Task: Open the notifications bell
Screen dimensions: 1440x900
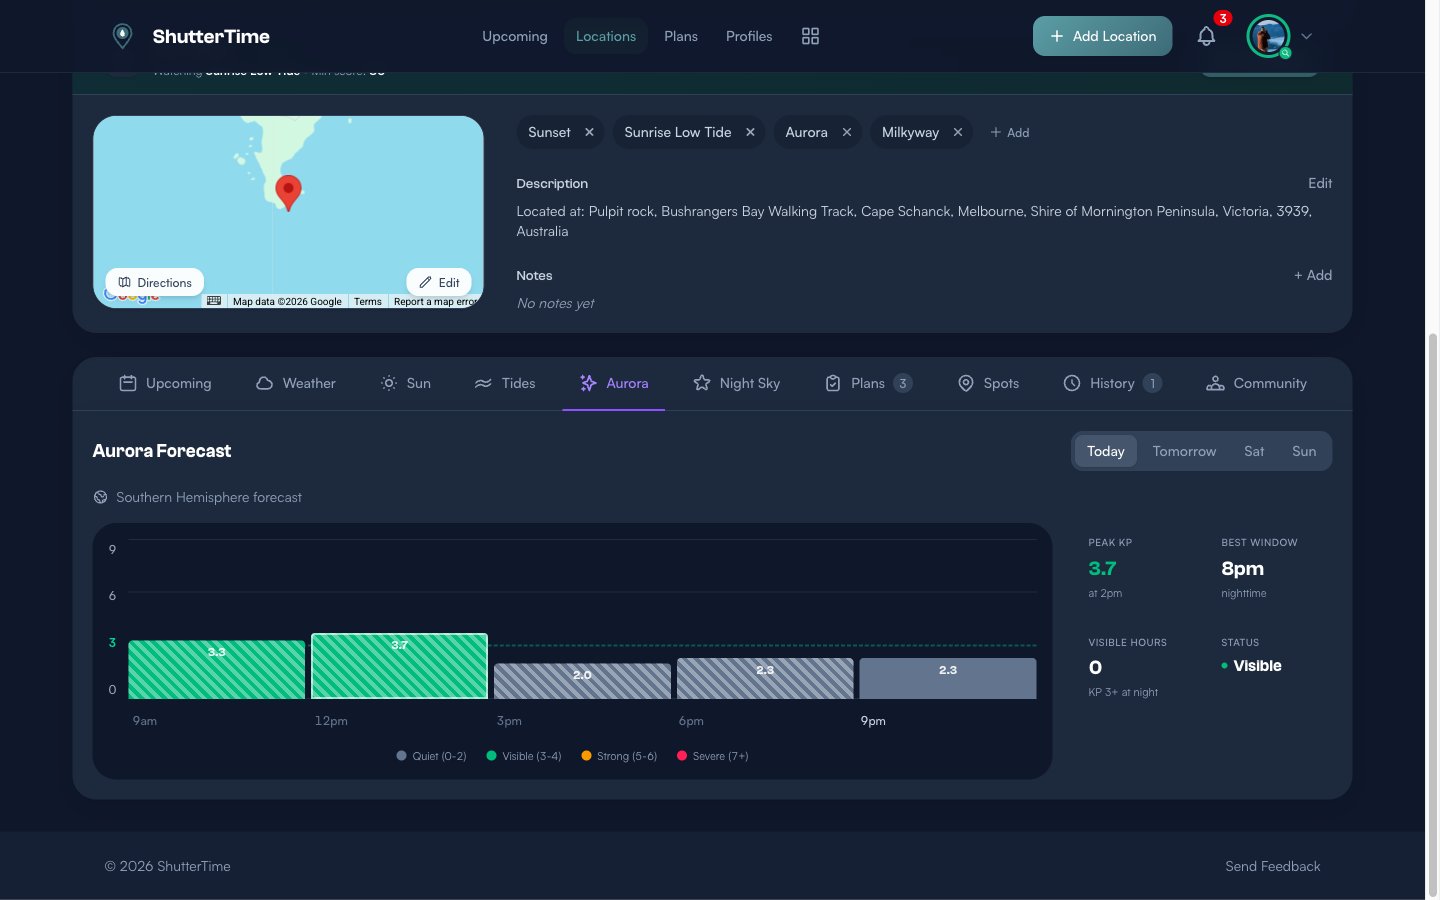Action: tap(1207, 36)
